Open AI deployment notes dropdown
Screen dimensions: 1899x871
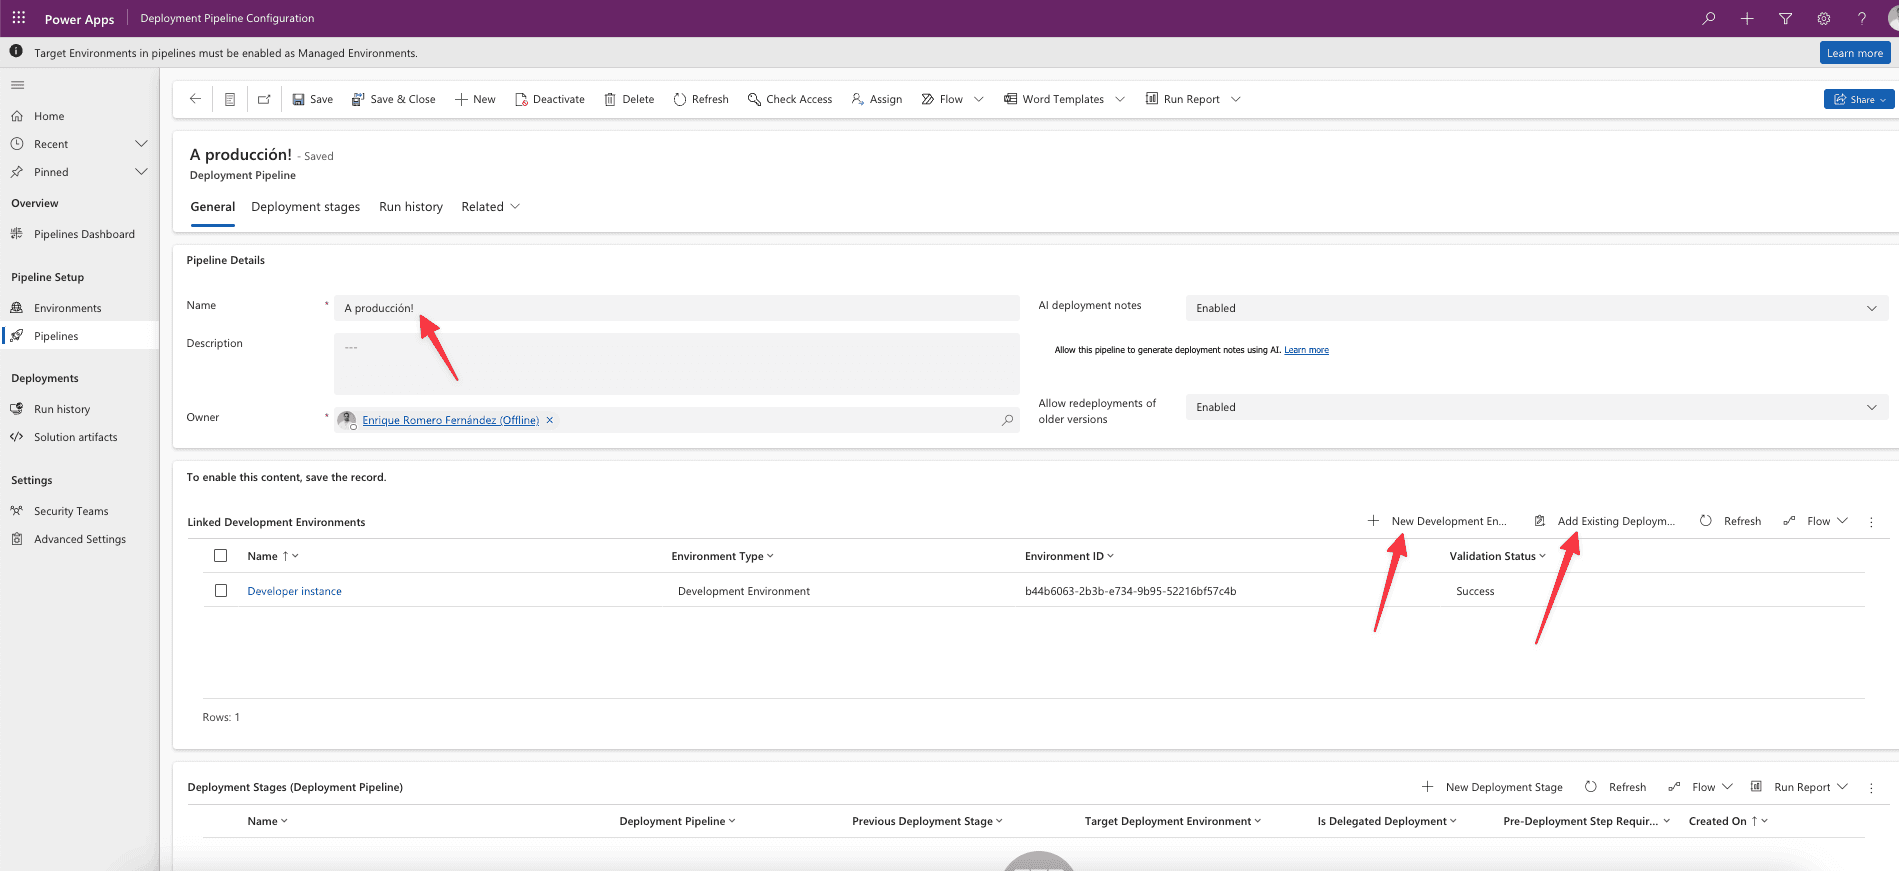[1537, 308]
